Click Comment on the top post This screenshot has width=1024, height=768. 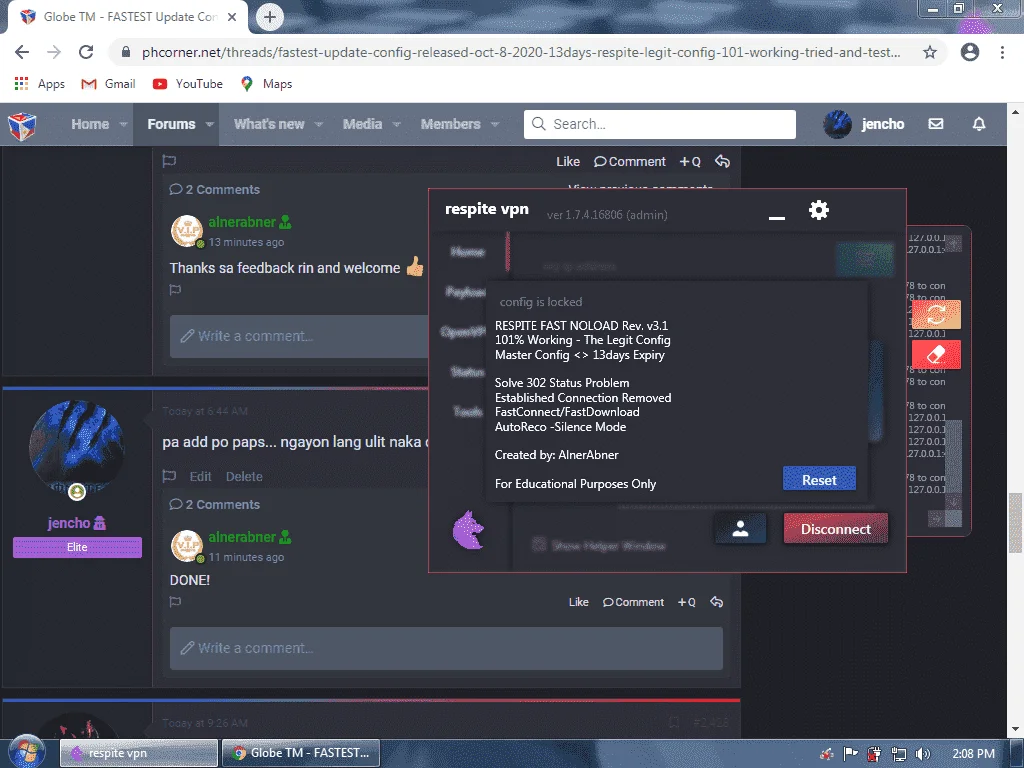[x=630, y=161]
